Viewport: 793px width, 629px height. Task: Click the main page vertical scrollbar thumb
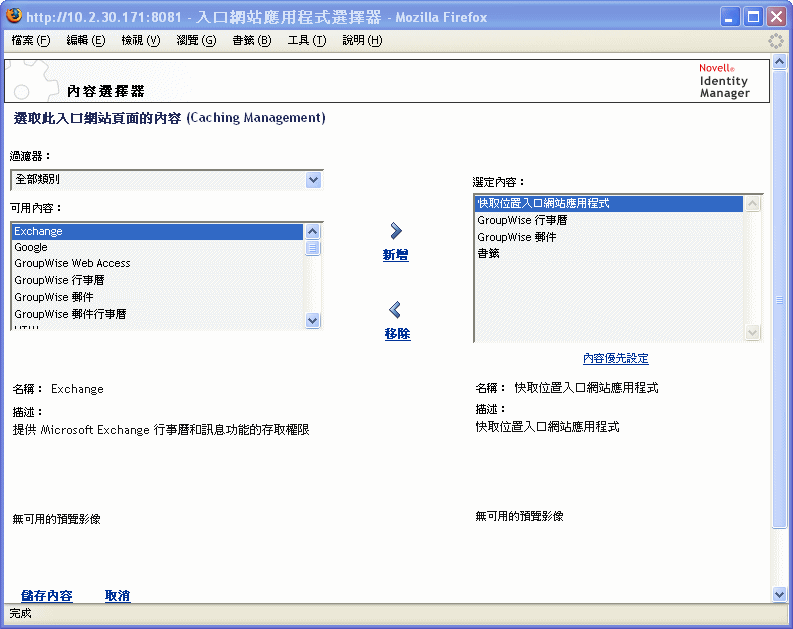tap(779, 300)
